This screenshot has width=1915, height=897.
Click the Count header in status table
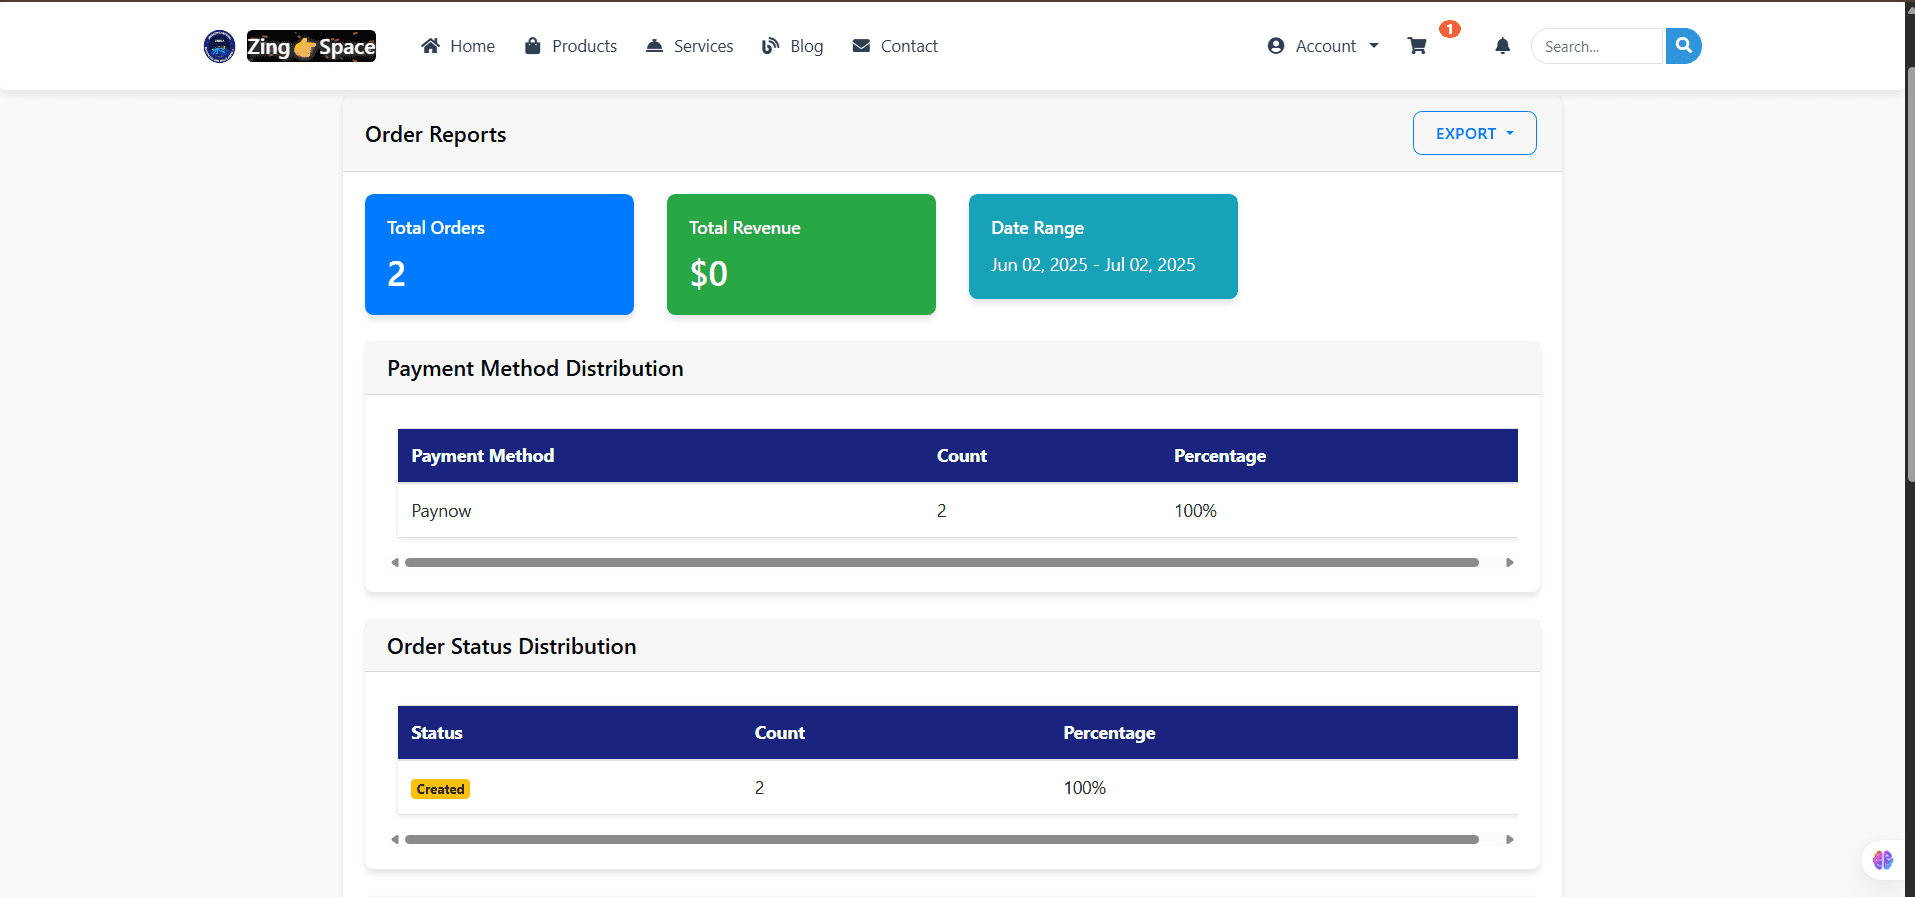(x=779, y=733)
